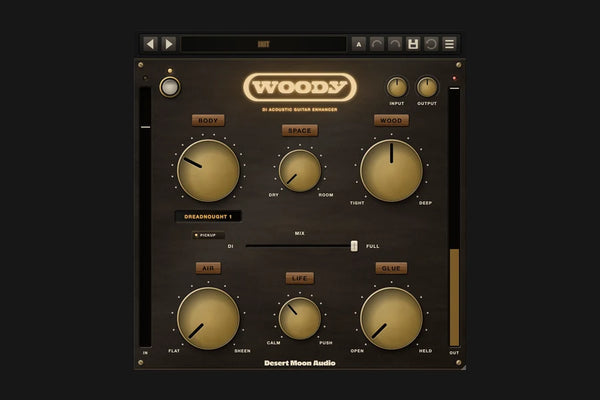
Task: Open the hamburger menu
Action: (x=450, y=44)
